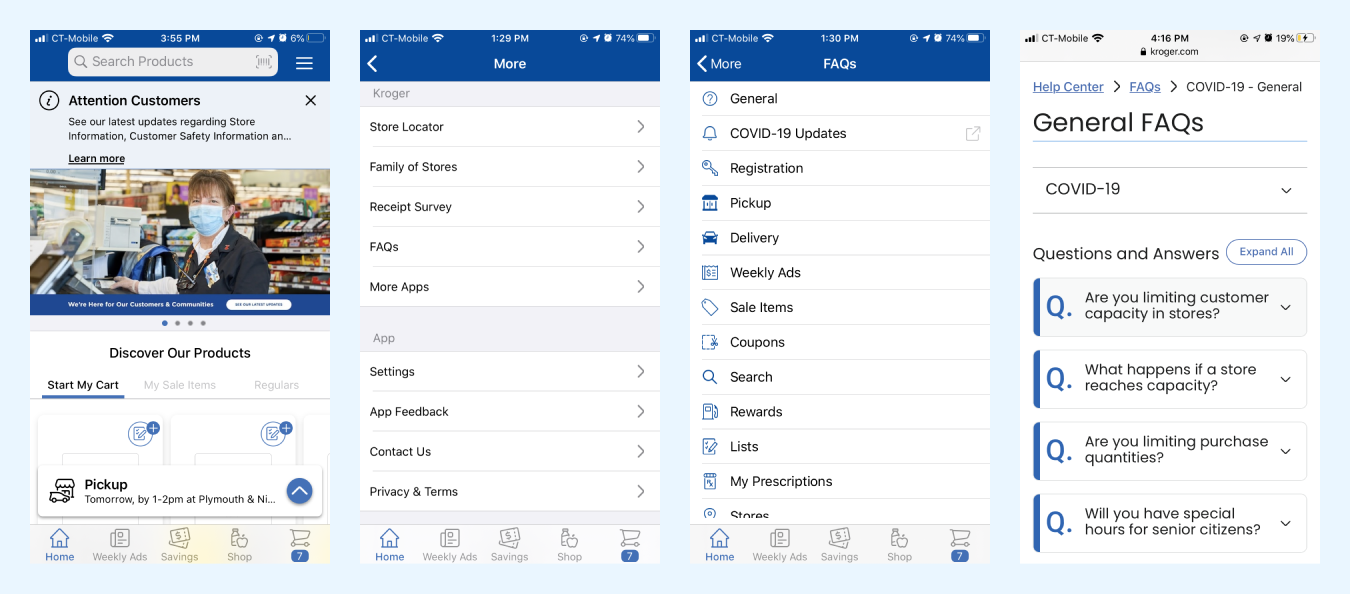
Task: Click the Learn more link
Action: (96, 158)
